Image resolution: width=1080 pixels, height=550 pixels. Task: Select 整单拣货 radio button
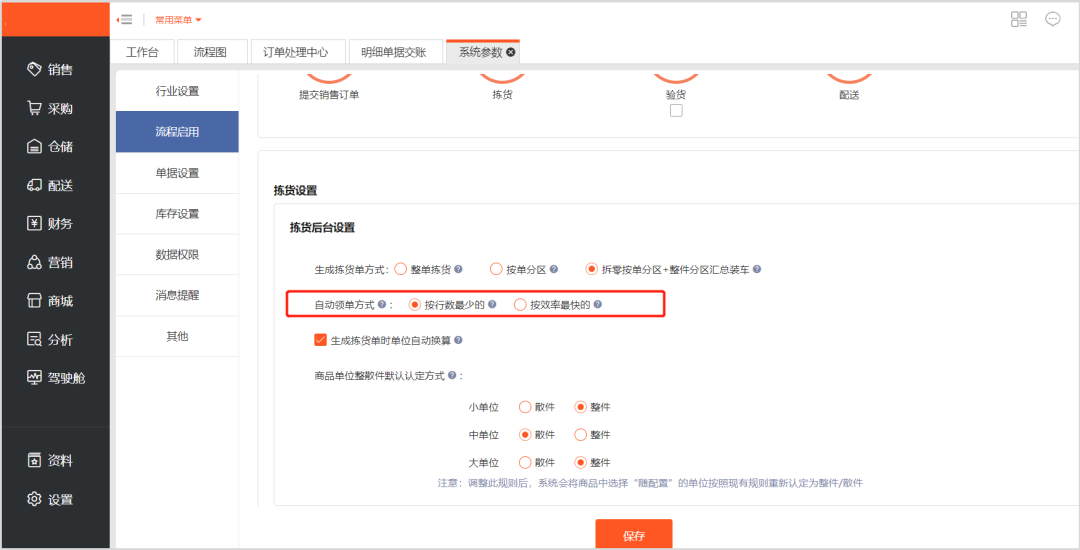click(401, 269)
